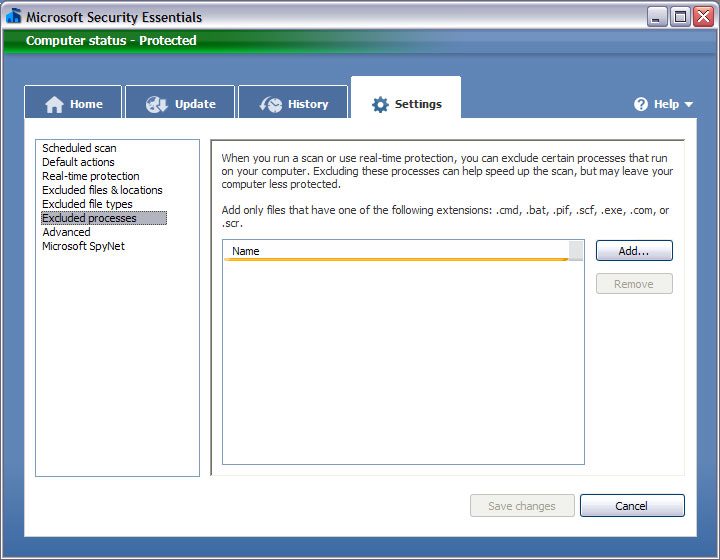
Task: Open the Help menu label
Action: point(666,104)
